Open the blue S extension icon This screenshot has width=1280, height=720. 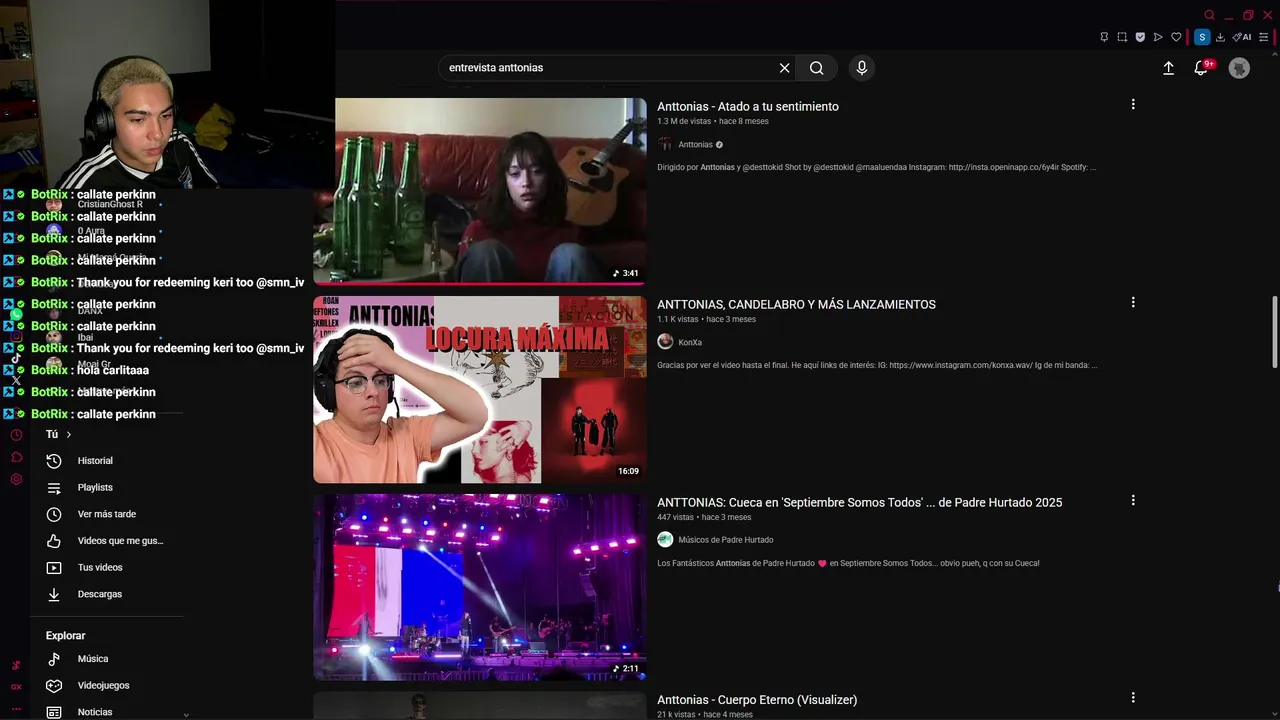[x=1202, y=37]
